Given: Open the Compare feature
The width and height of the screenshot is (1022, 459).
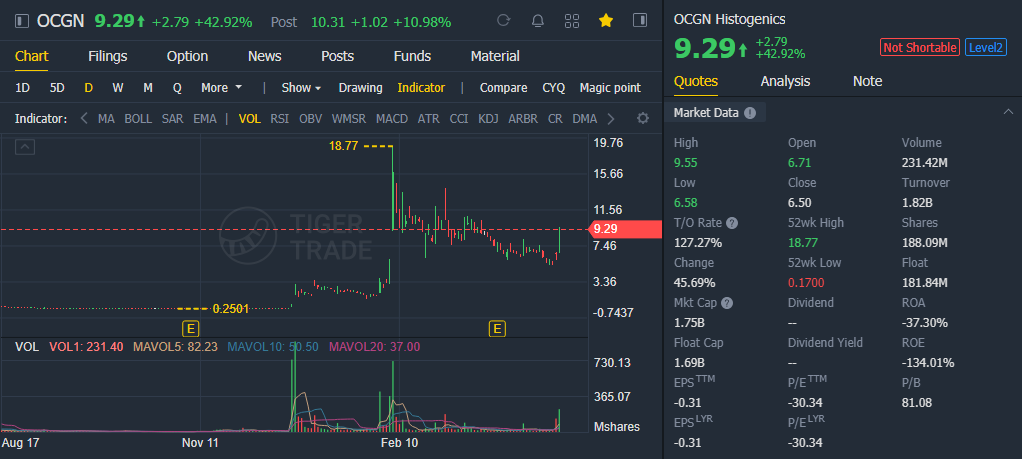Looking at the screenshot, I should (x=503, y=87).
